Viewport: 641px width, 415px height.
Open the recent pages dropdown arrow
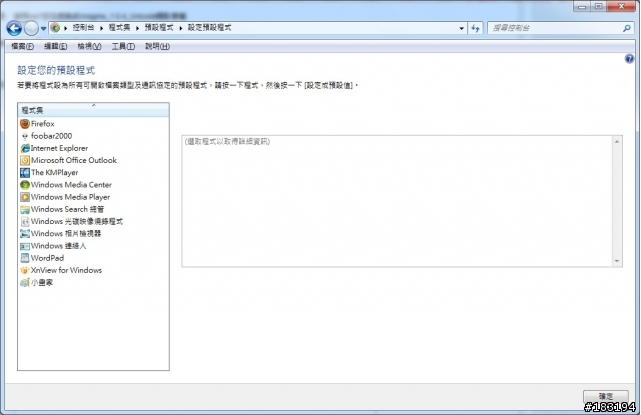pos(43,29)
